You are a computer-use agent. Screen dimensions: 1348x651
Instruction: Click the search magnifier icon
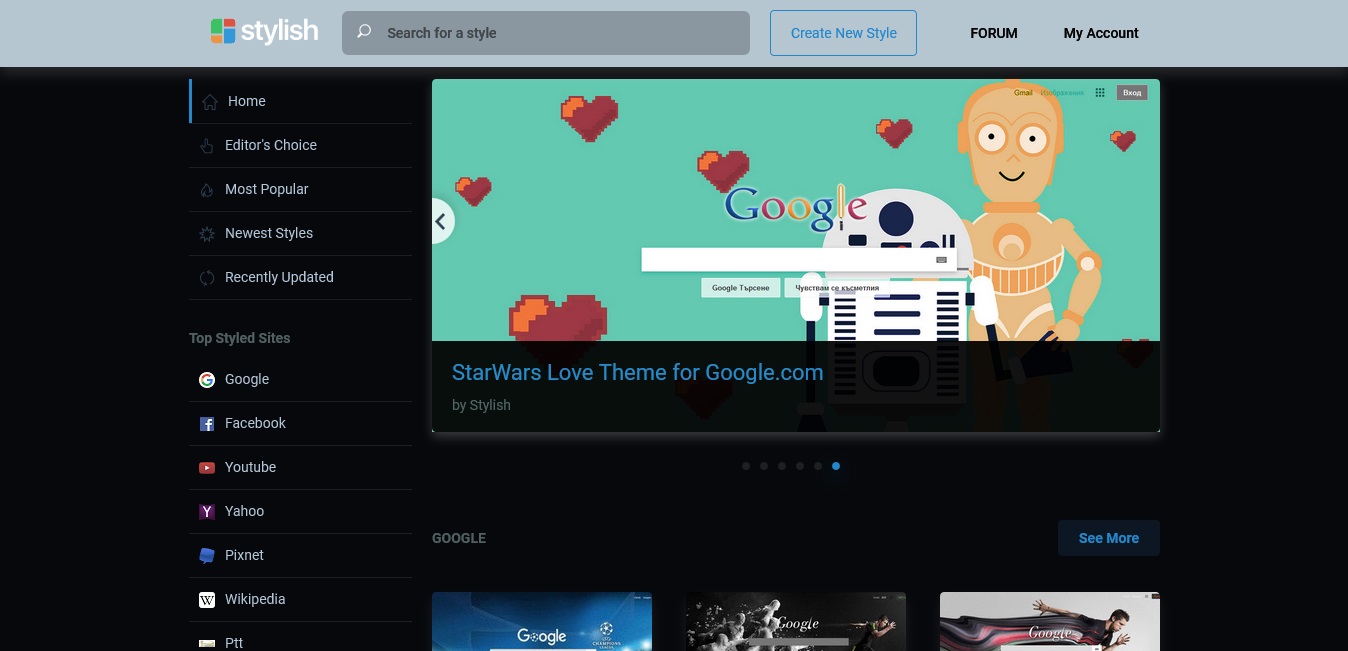365,32
